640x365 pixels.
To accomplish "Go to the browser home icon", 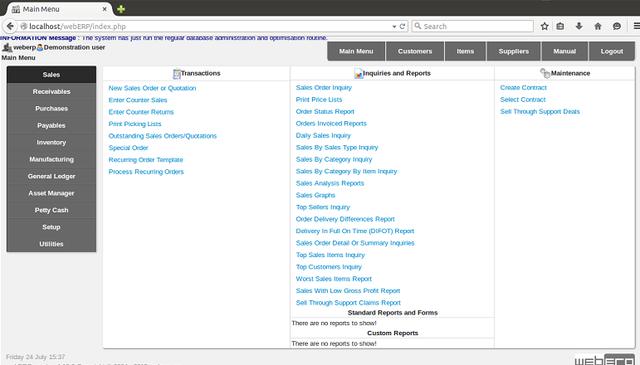I will pyautogui.click(x=598, y=26).
